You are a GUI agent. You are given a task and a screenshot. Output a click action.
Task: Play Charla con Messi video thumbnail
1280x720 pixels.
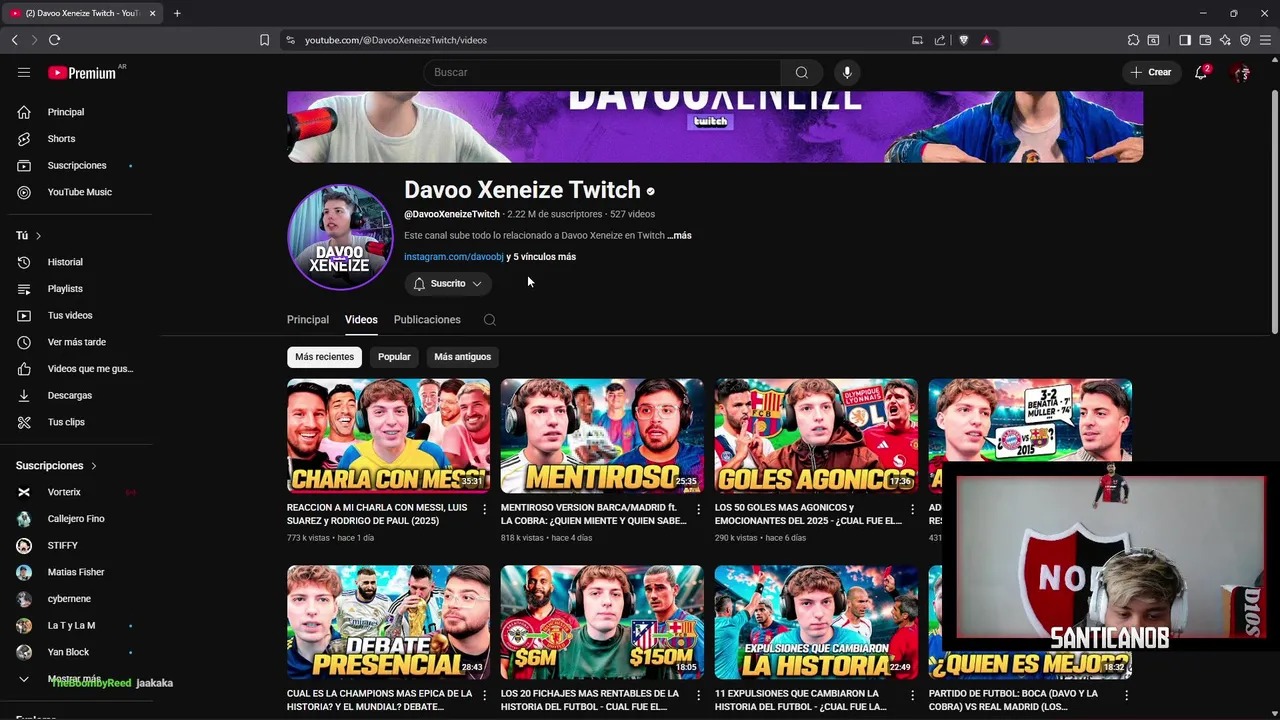pos(388,436)
